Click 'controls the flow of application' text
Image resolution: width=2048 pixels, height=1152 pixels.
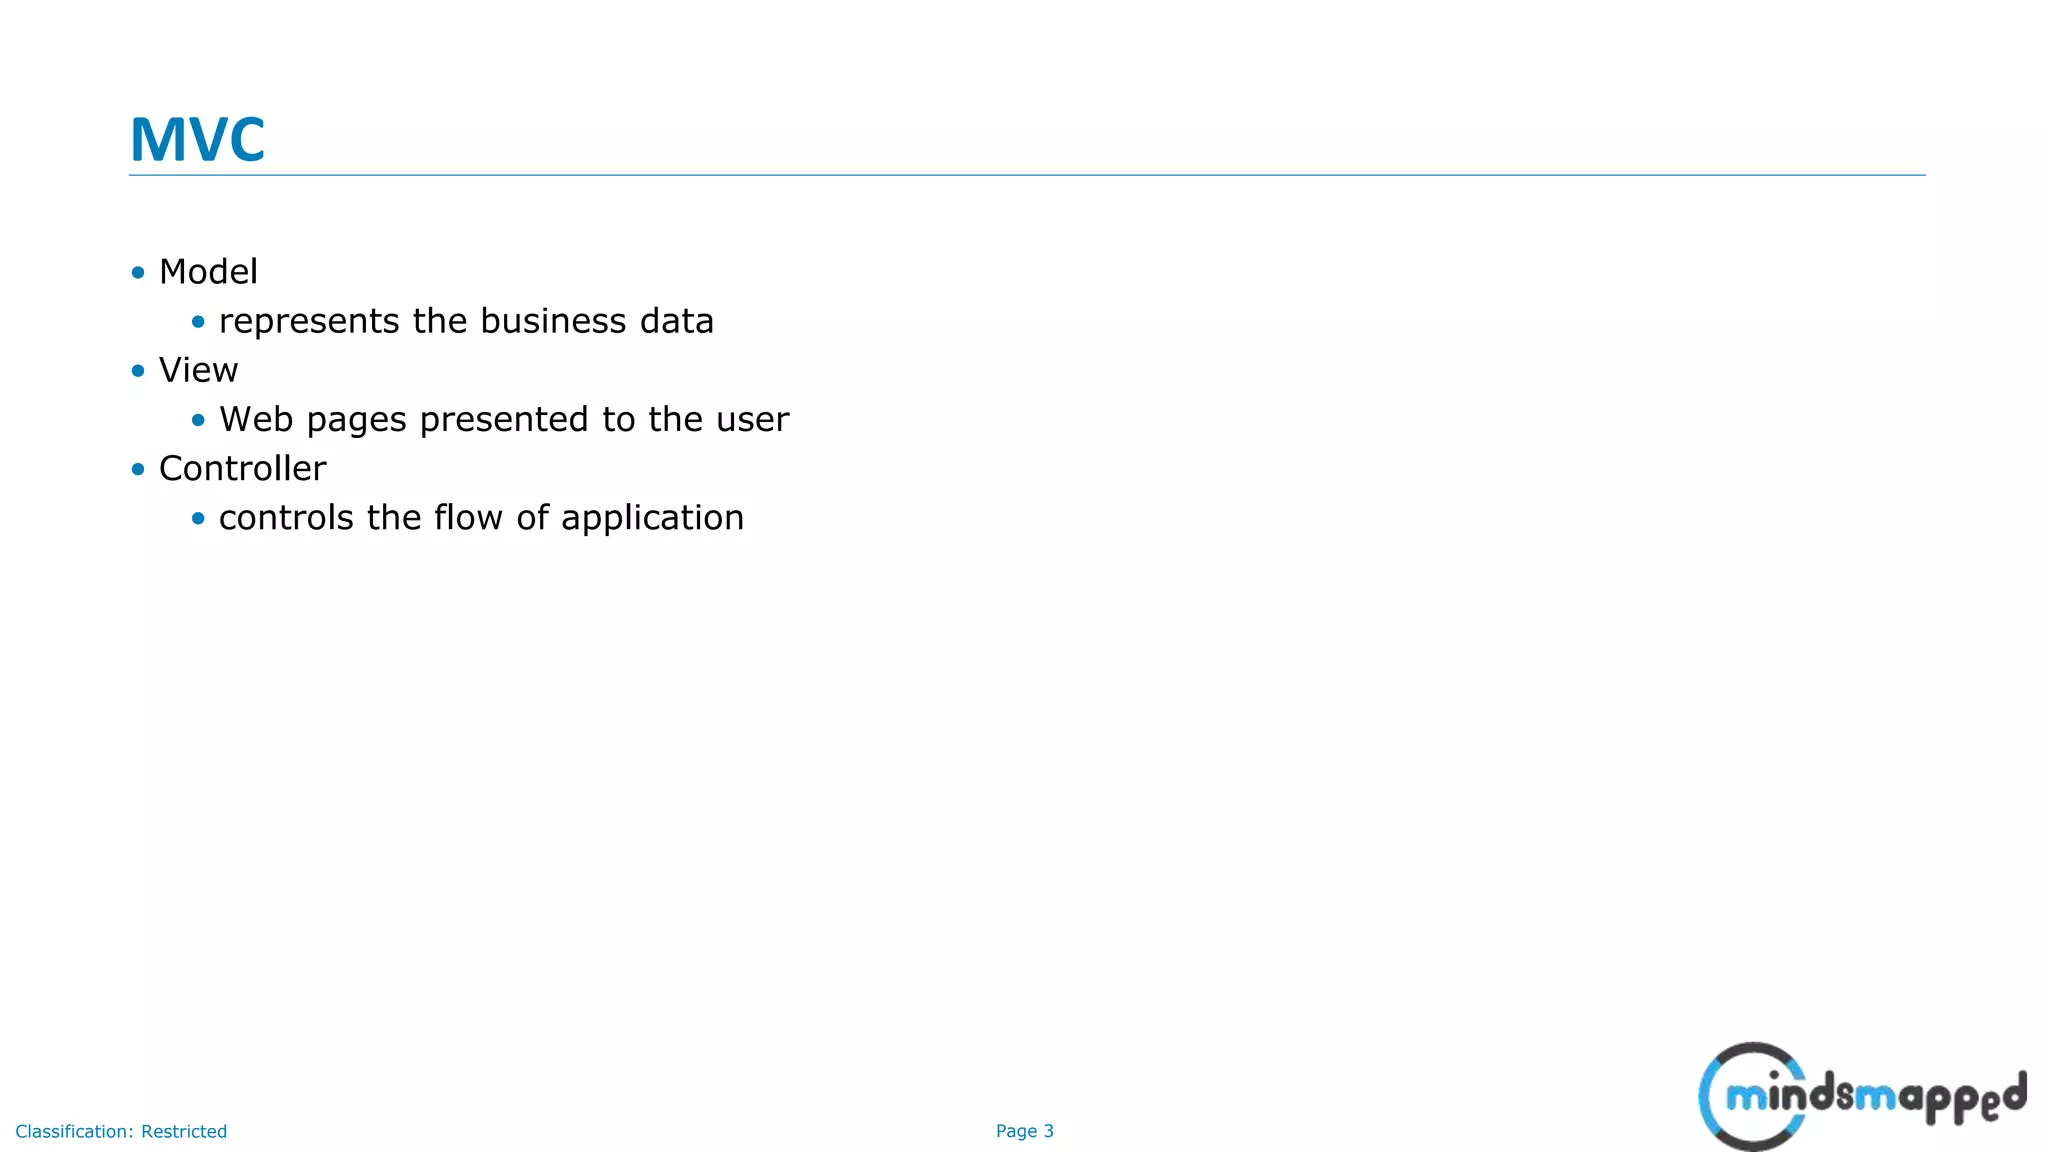(x=481, y=518)
